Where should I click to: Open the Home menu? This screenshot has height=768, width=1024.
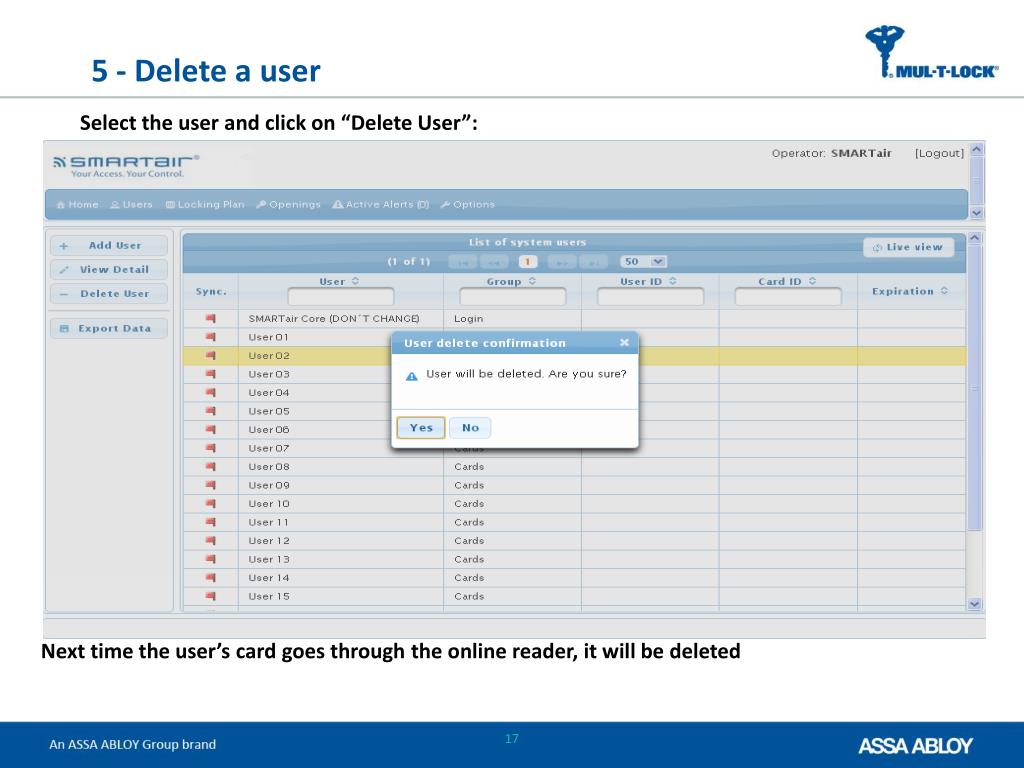(78, 204)
